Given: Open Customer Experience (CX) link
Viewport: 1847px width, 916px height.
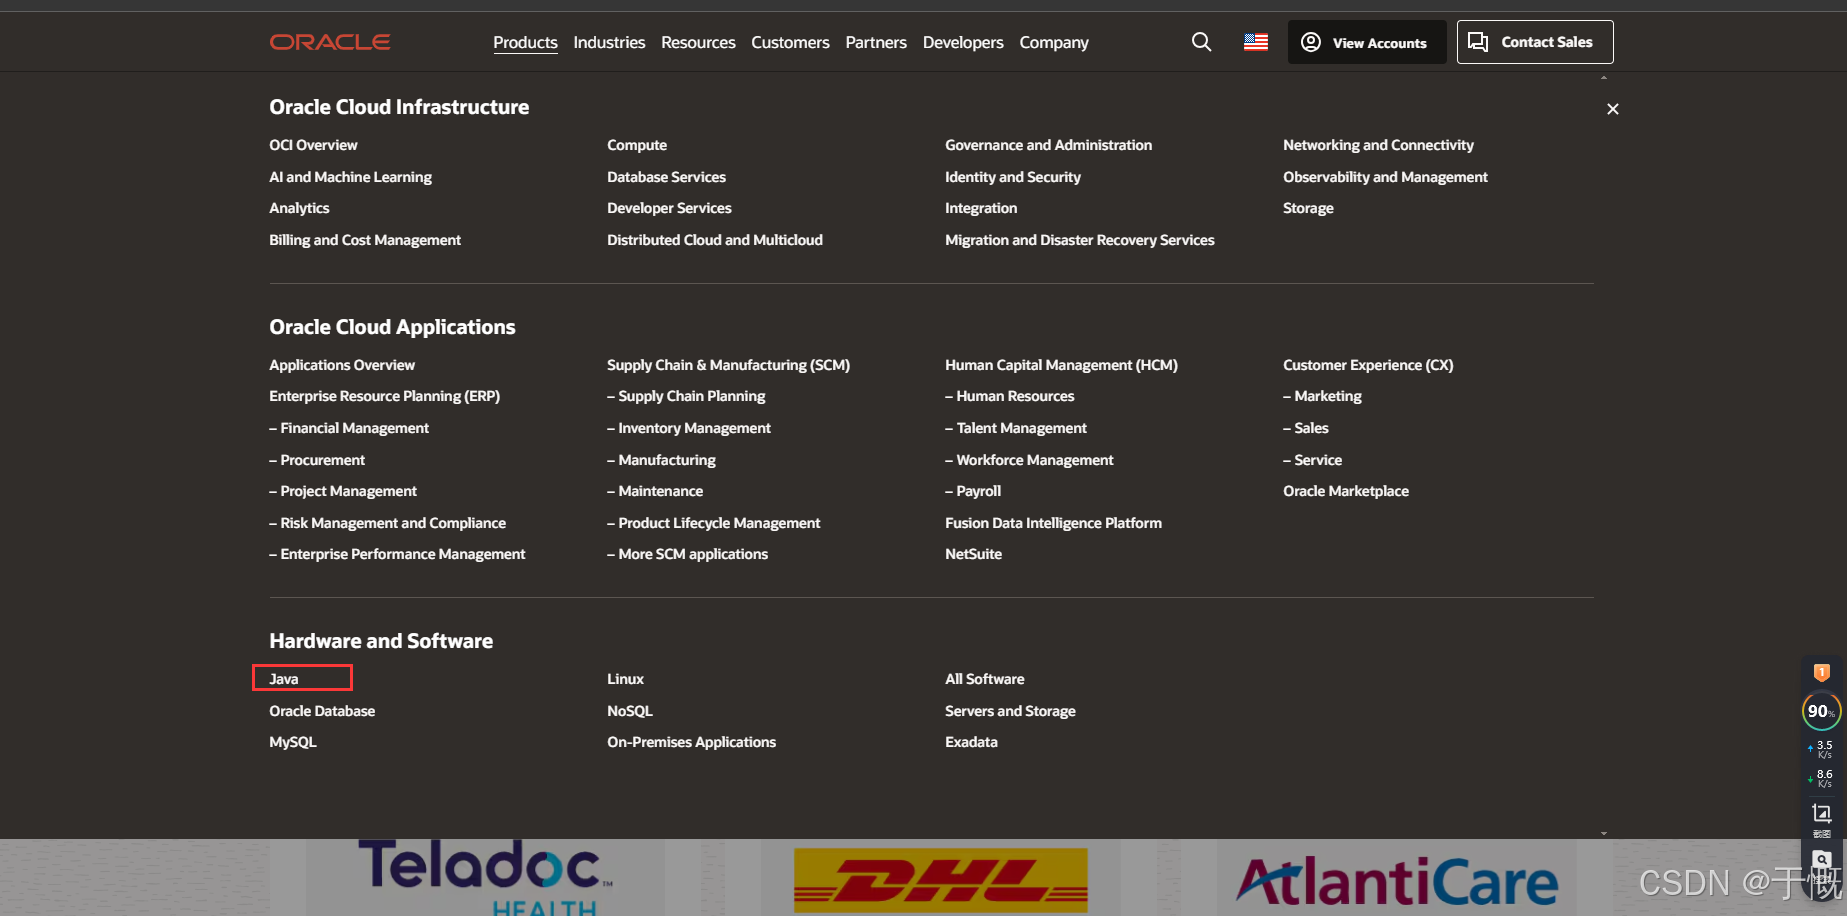Looking at the screenshot, I should pyautogui.click(x=1368, y=365).
